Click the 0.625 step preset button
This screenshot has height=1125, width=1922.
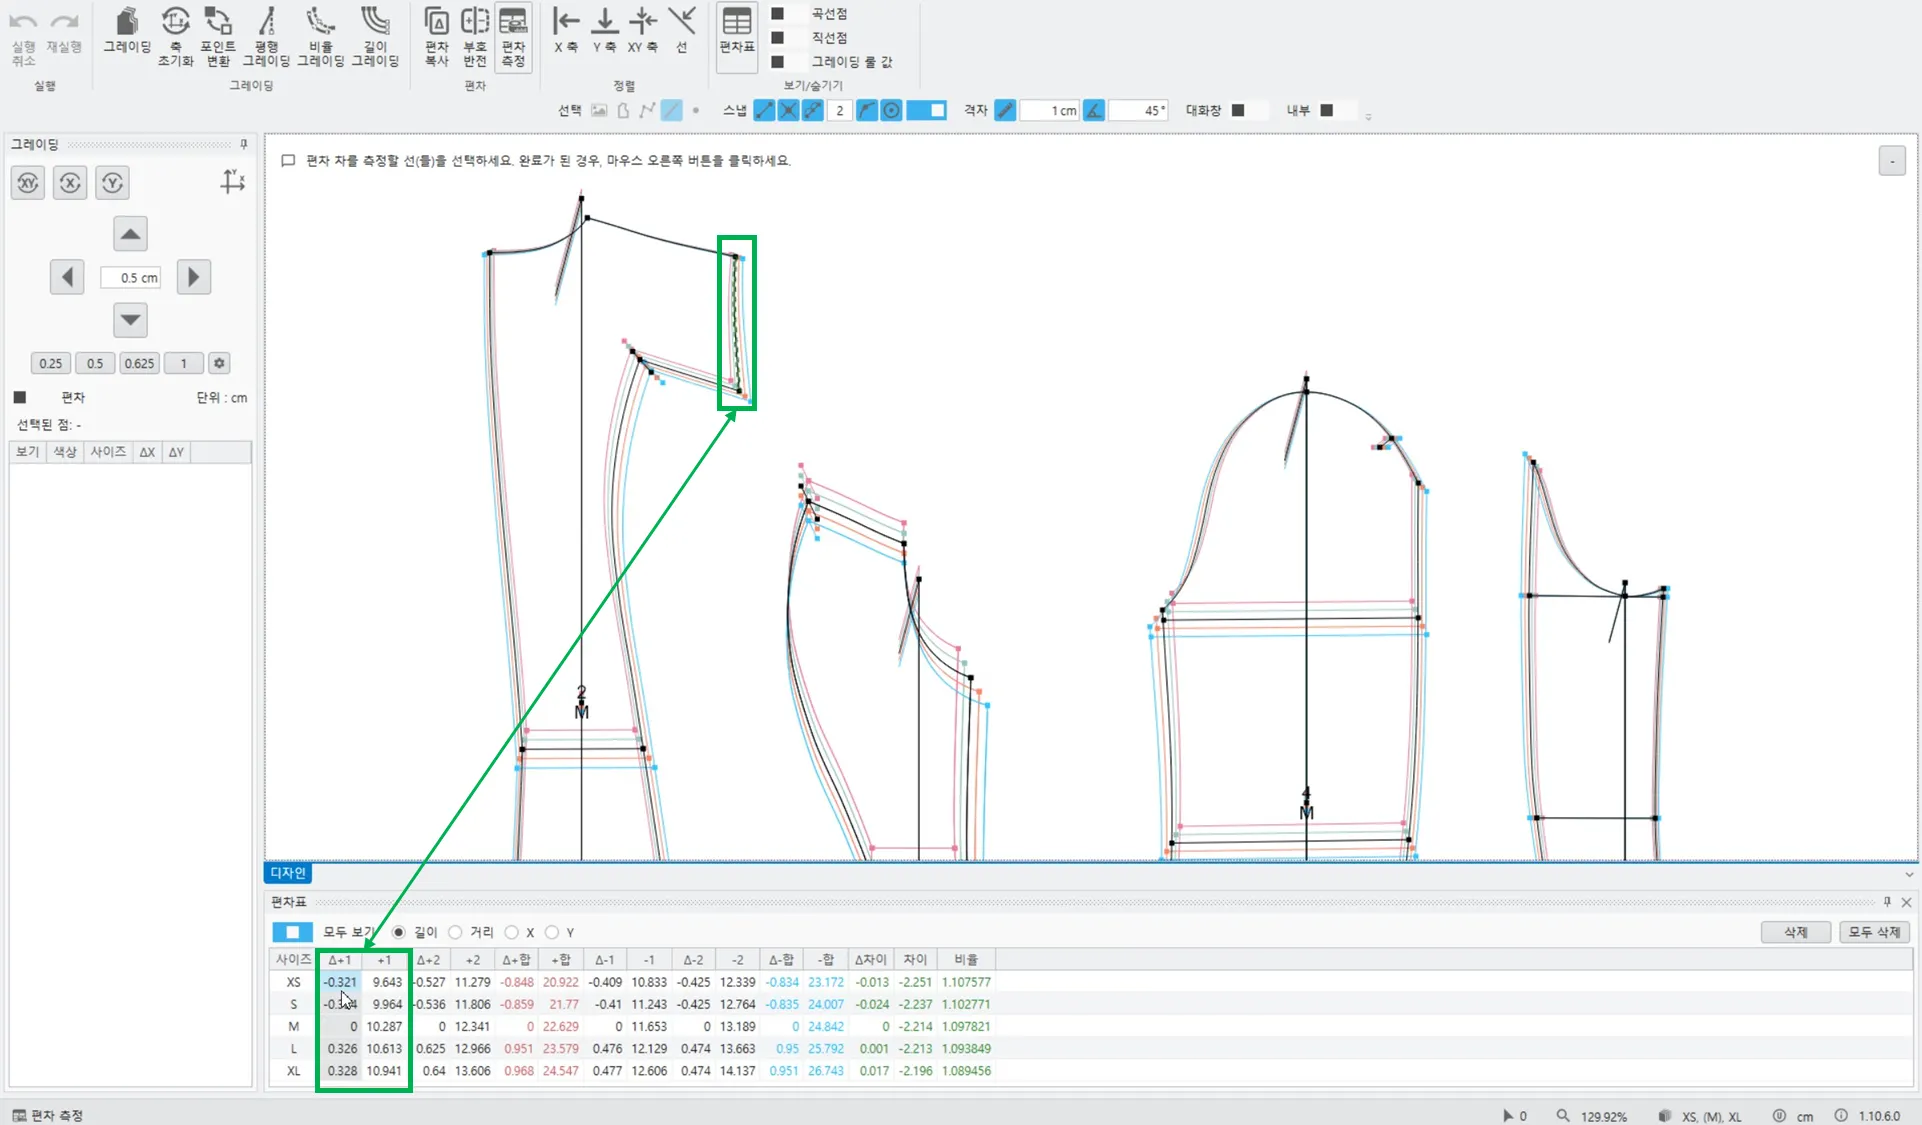click(x=139, y=363)
